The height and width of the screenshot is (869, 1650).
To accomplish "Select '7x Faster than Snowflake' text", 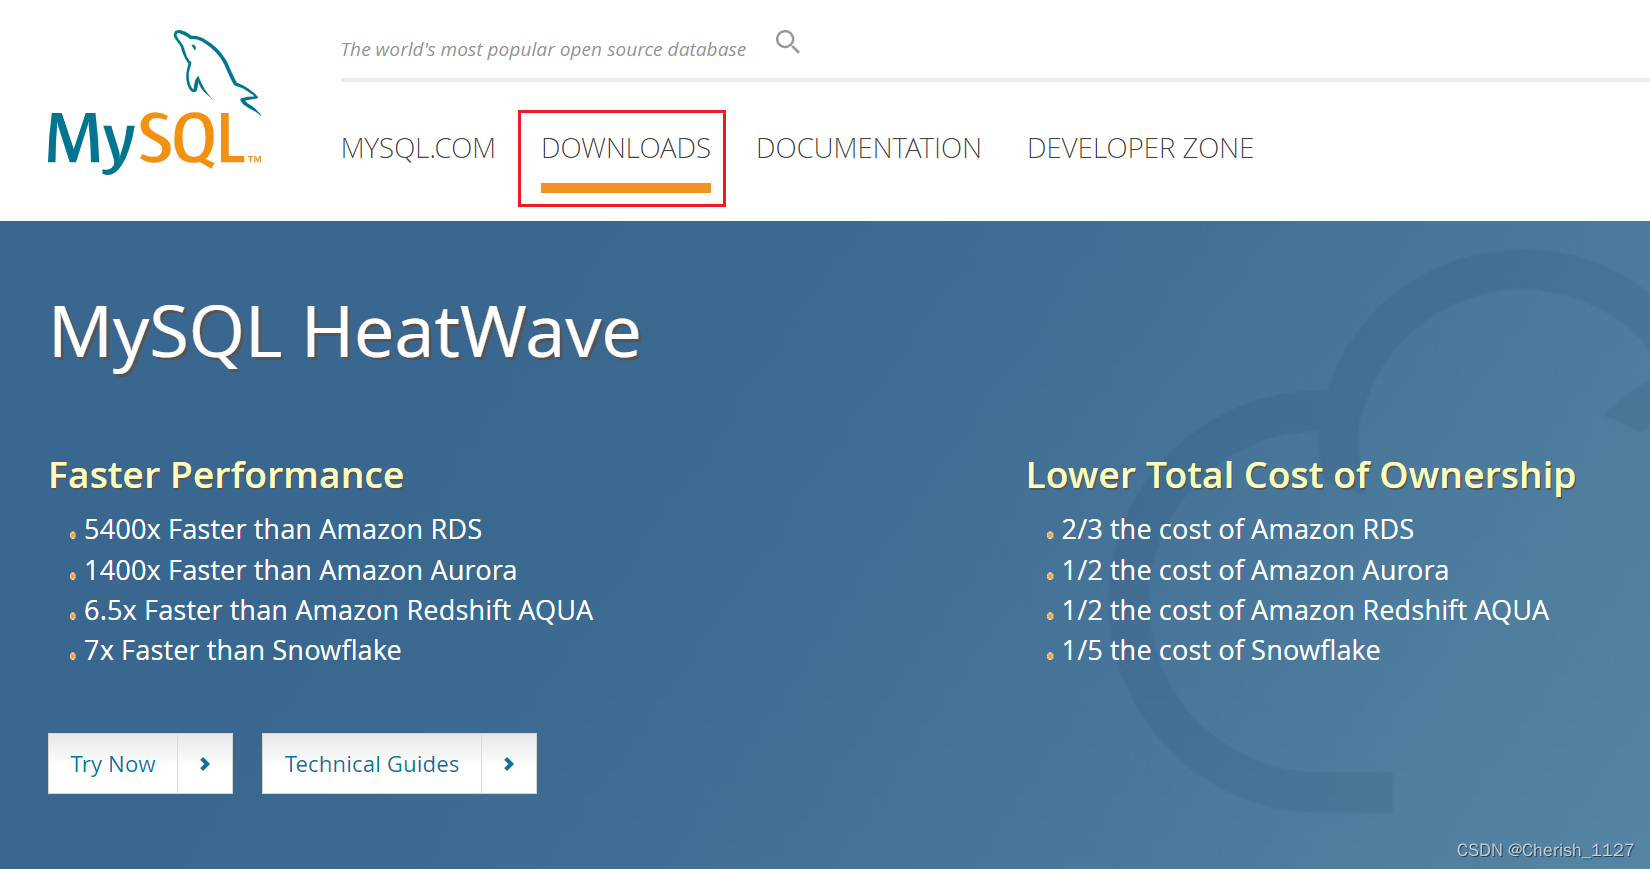I will (242, 650).
